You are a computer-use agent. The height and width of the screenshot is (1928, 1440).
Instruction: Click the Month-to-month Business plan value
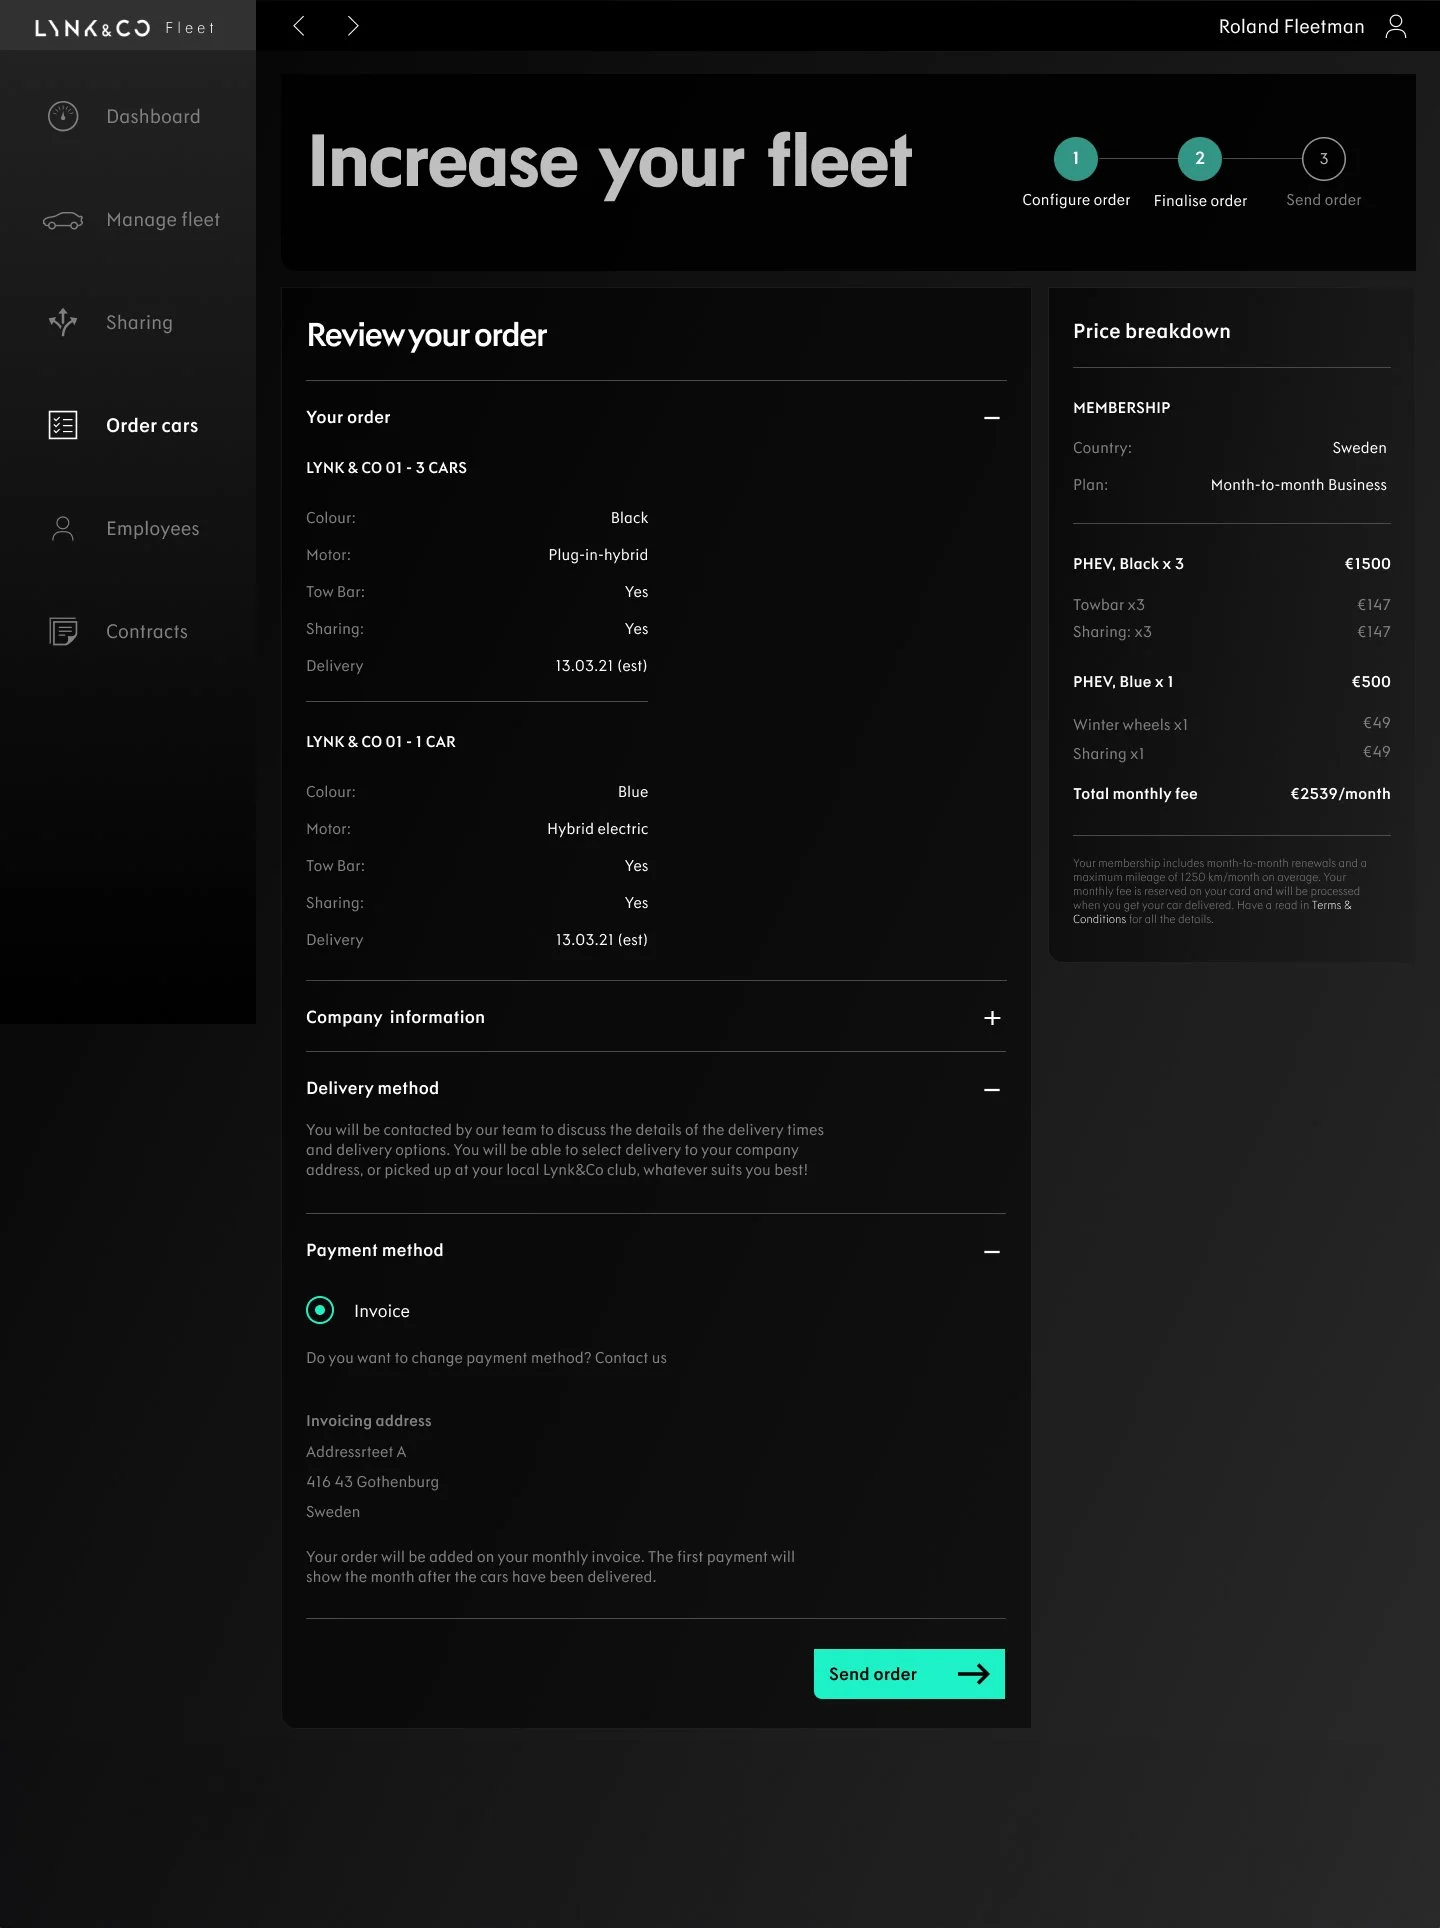coord(1298,485)
